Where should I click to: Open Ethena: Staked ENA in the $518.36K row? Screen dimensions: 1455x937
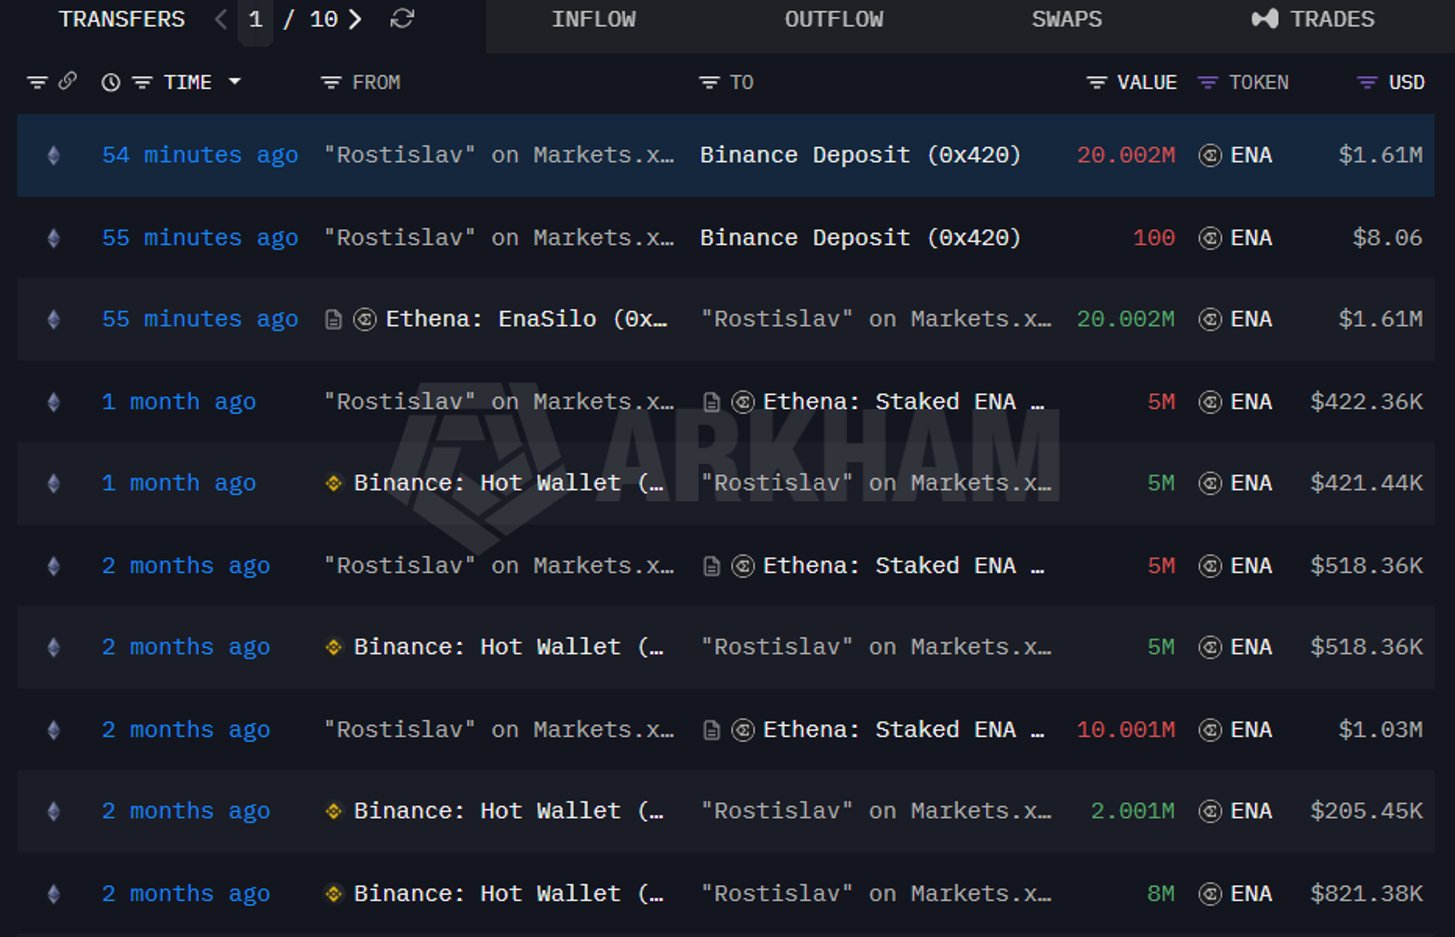coord(904,566)
